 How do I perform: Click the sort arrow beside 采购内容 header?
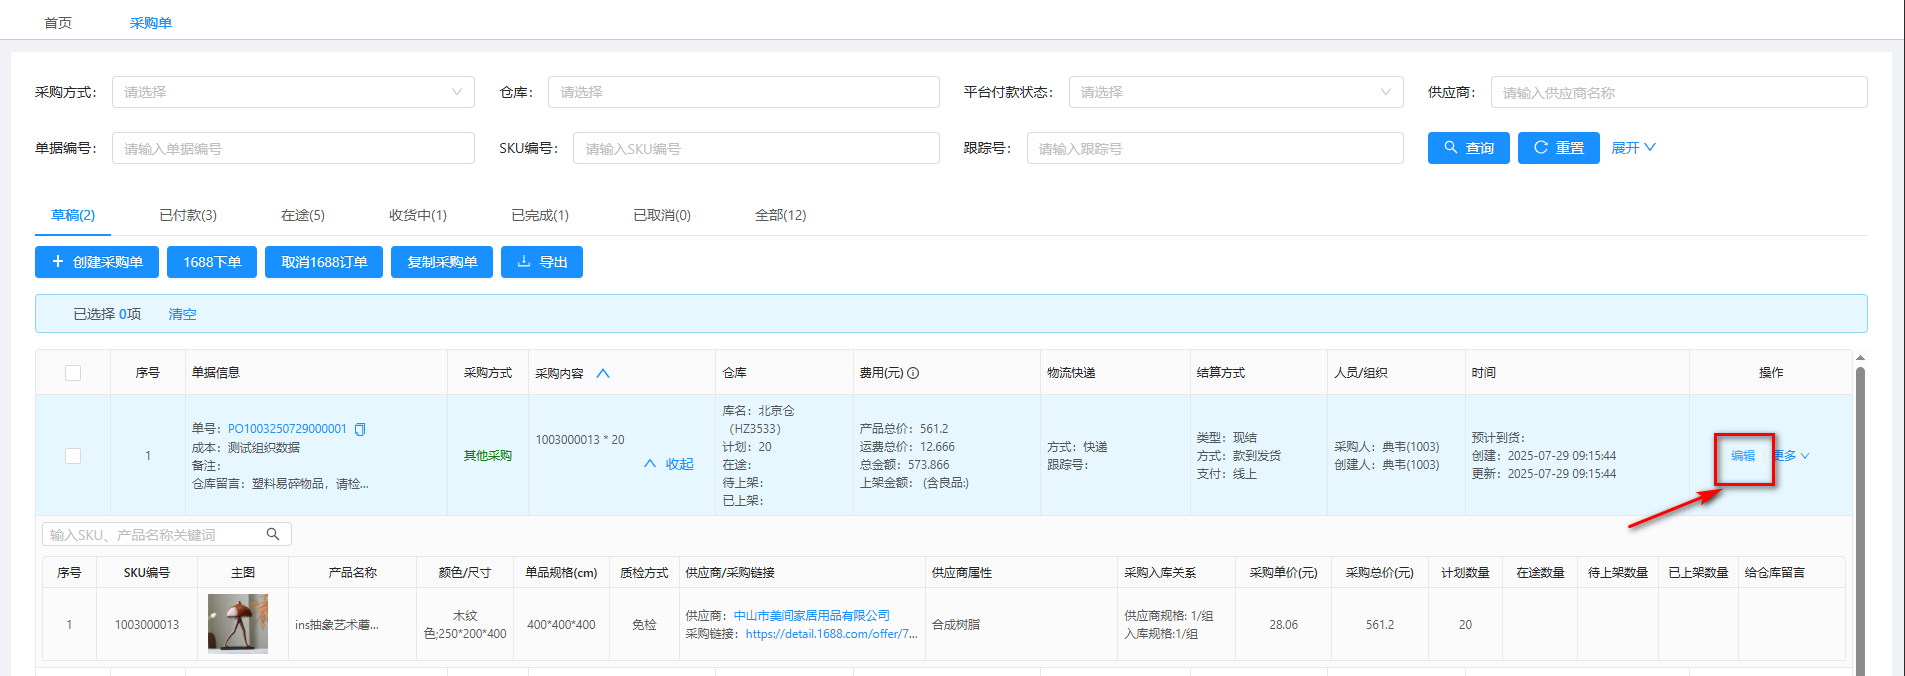(603, 373)
